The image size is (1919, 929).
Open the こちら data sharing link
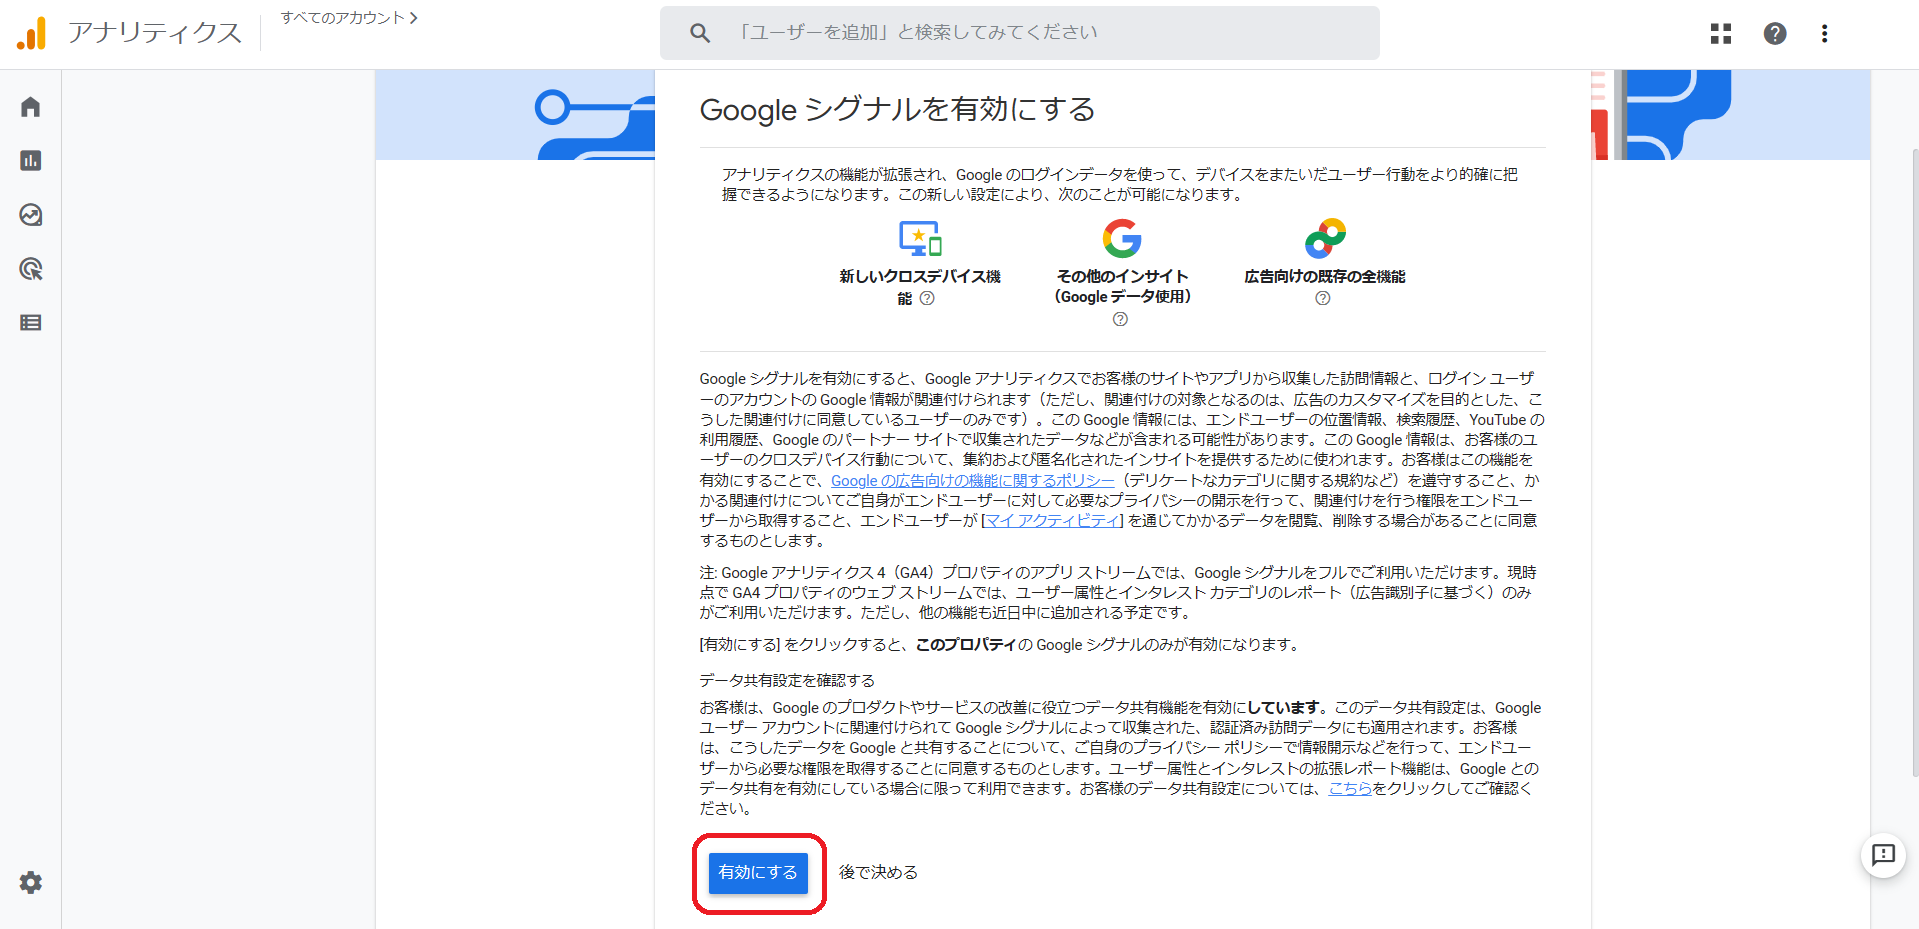1350,788
